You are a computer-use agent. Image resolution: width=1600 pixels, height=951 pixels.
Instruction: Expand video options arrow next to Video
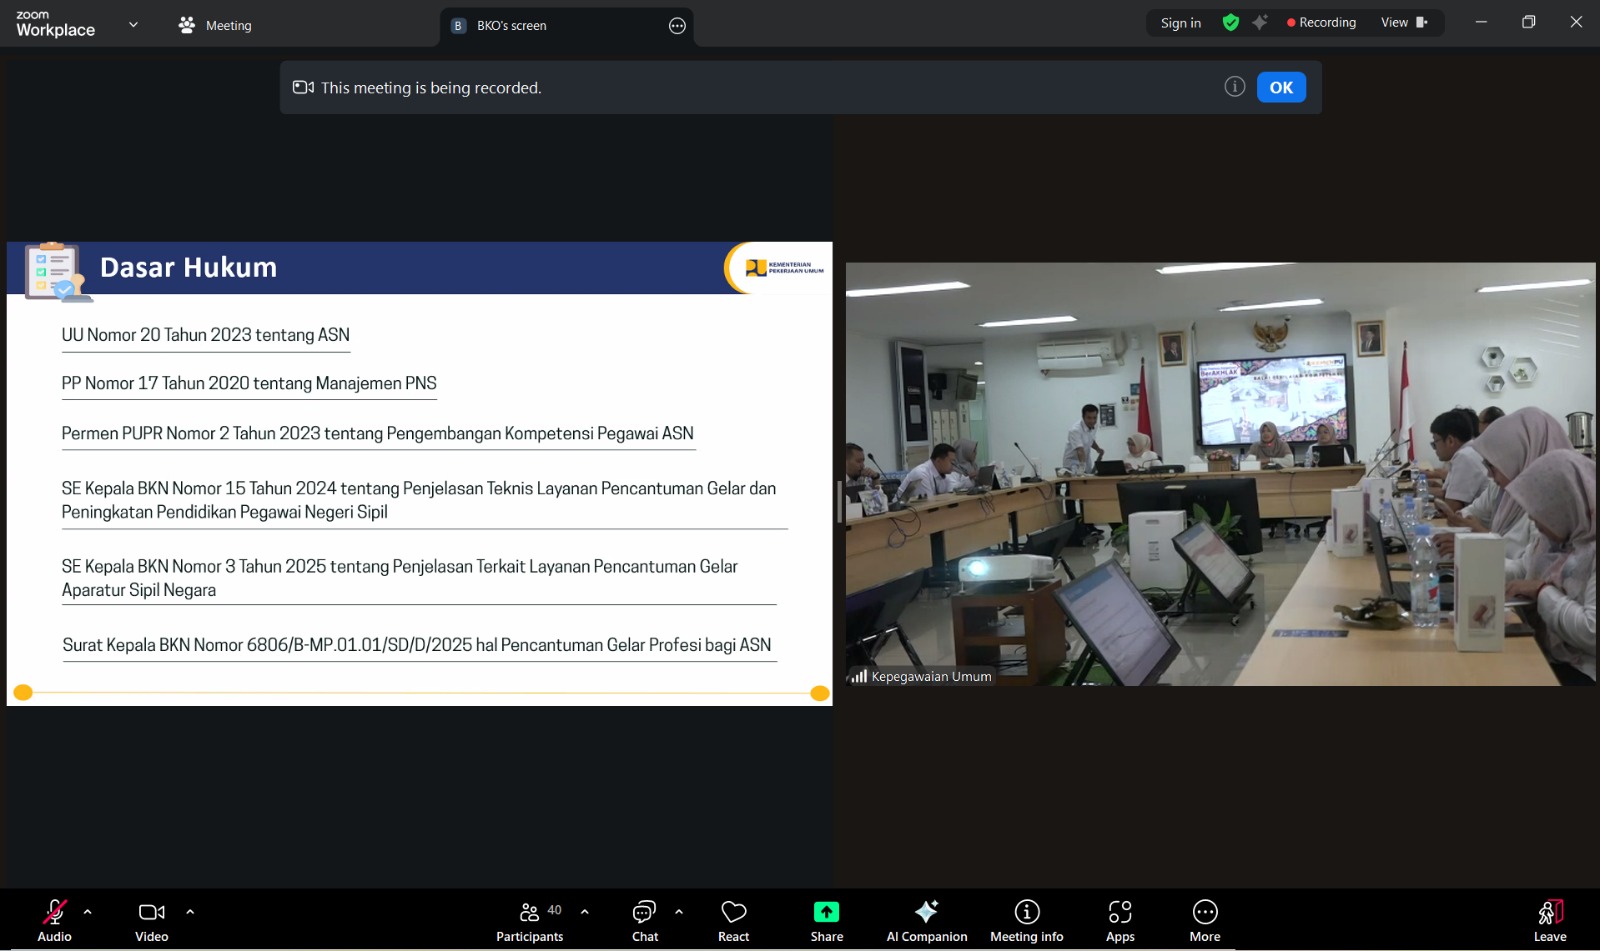(x=190, y=912)
